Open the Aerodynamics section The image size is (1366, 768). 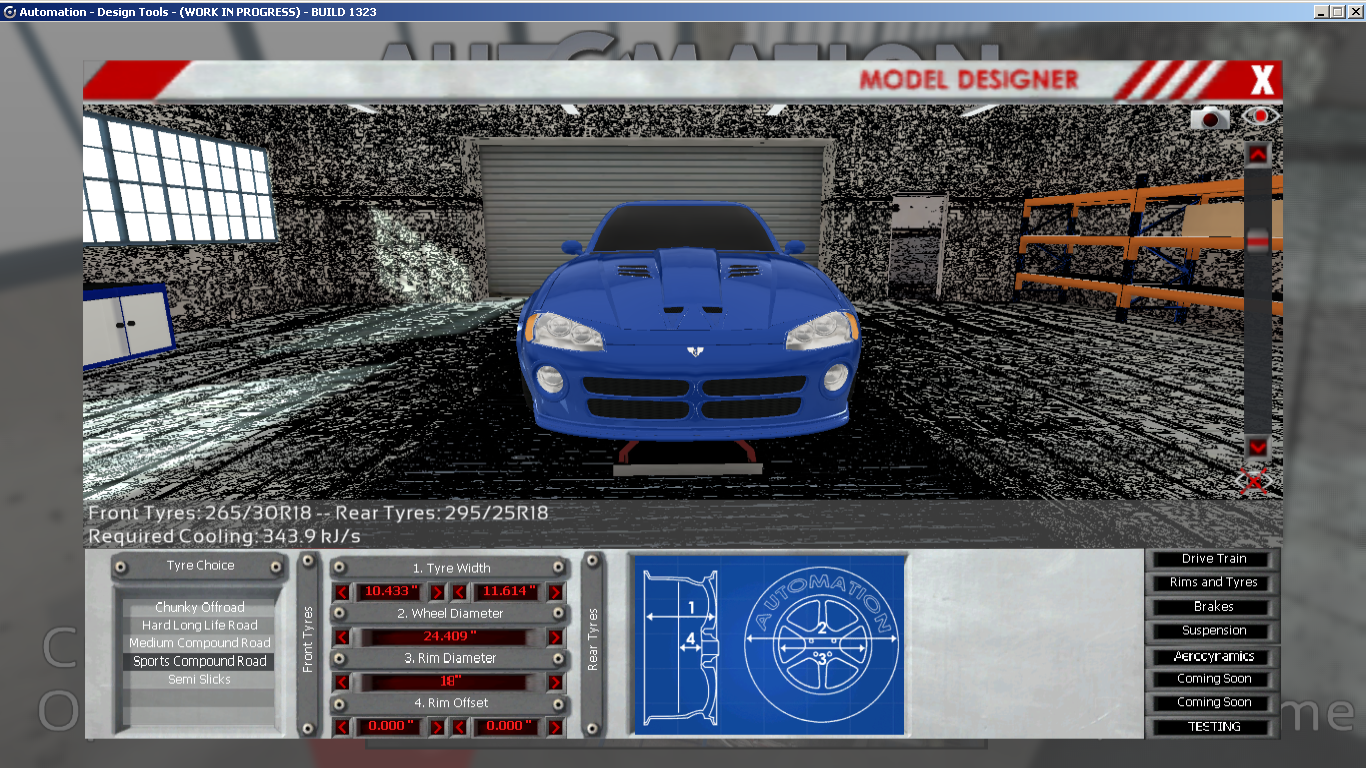point(1212,657)
